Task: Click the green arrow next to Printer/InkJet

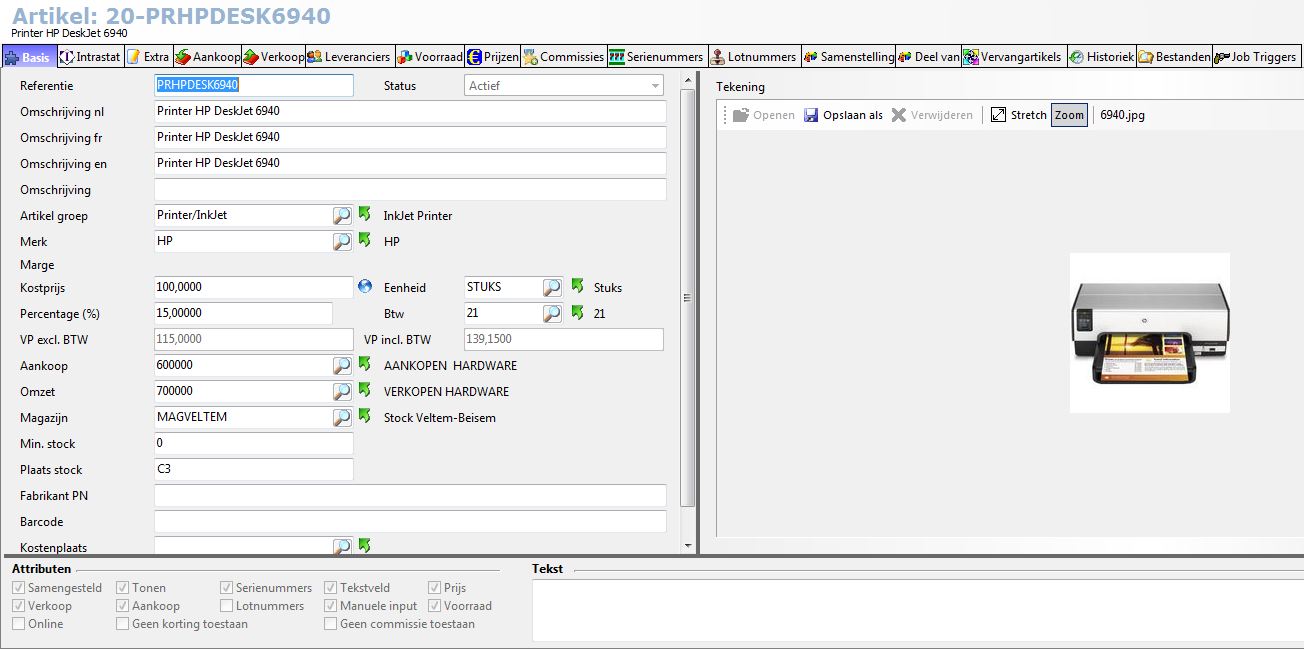Action: [x=365, y=214]
